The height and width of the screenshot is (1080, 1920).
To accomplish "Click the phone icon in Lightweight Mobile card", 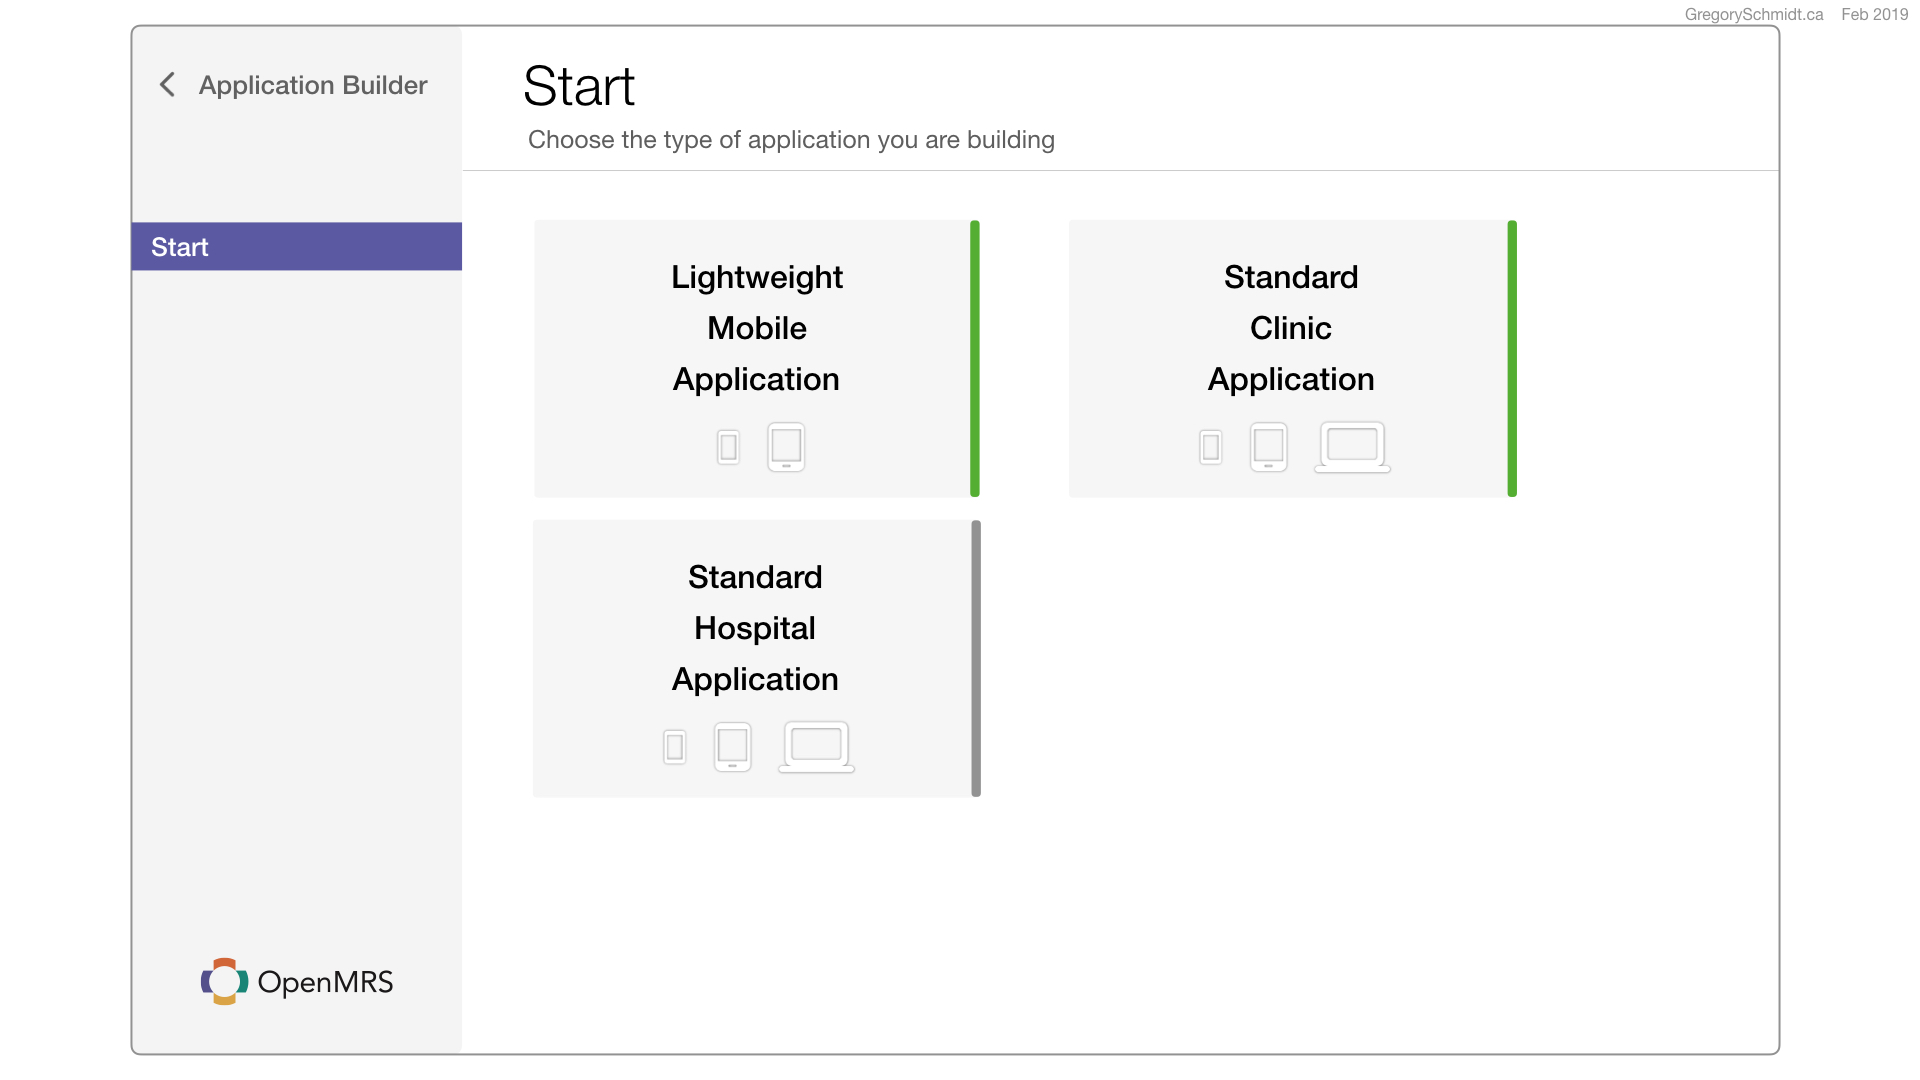I will click(x=728, y=447).
